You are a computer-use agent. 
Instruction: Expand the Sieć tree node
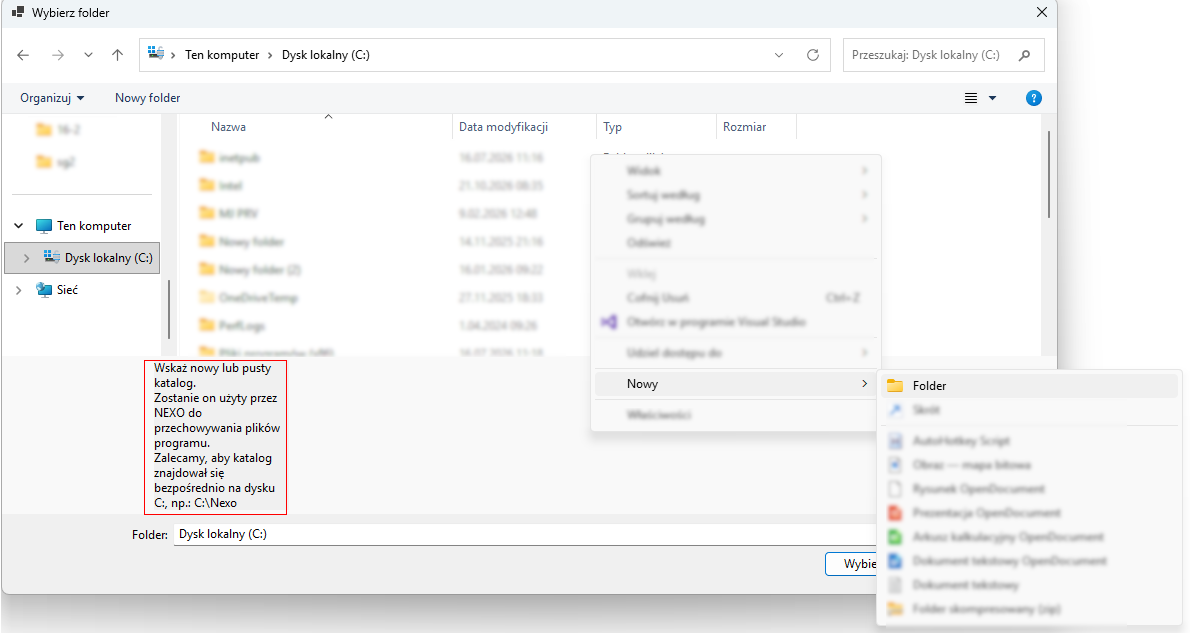click(19, 290)
